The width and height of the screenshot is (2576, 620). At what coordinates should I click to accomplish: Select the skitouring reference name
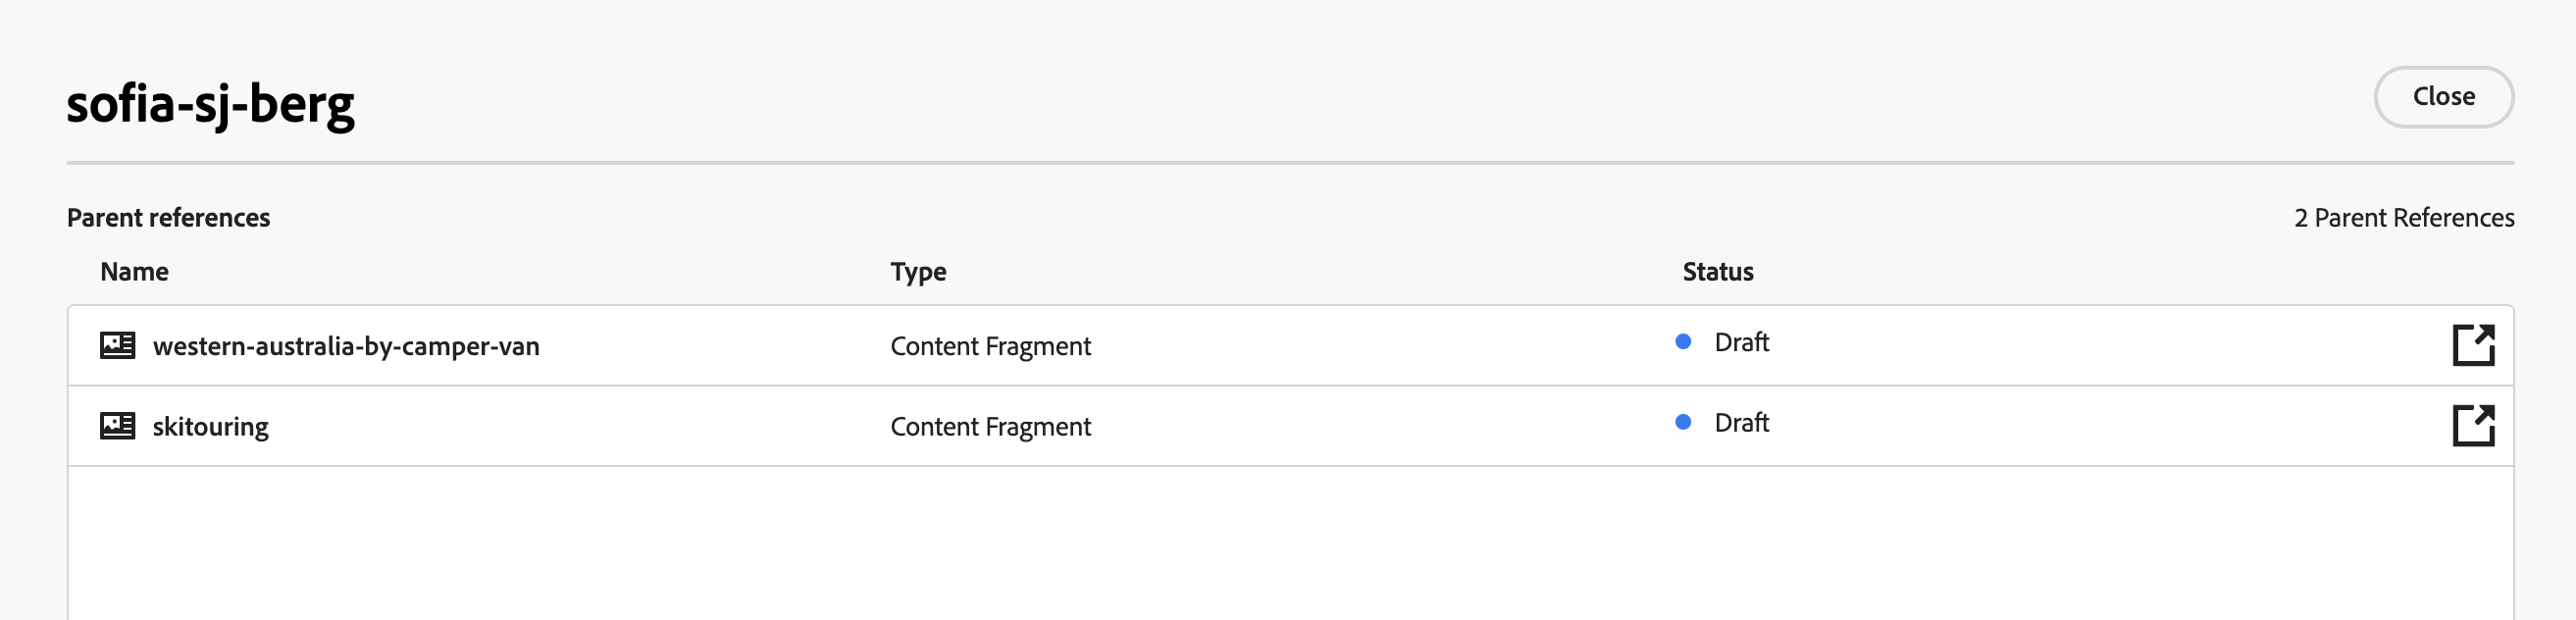pos(210,427)
